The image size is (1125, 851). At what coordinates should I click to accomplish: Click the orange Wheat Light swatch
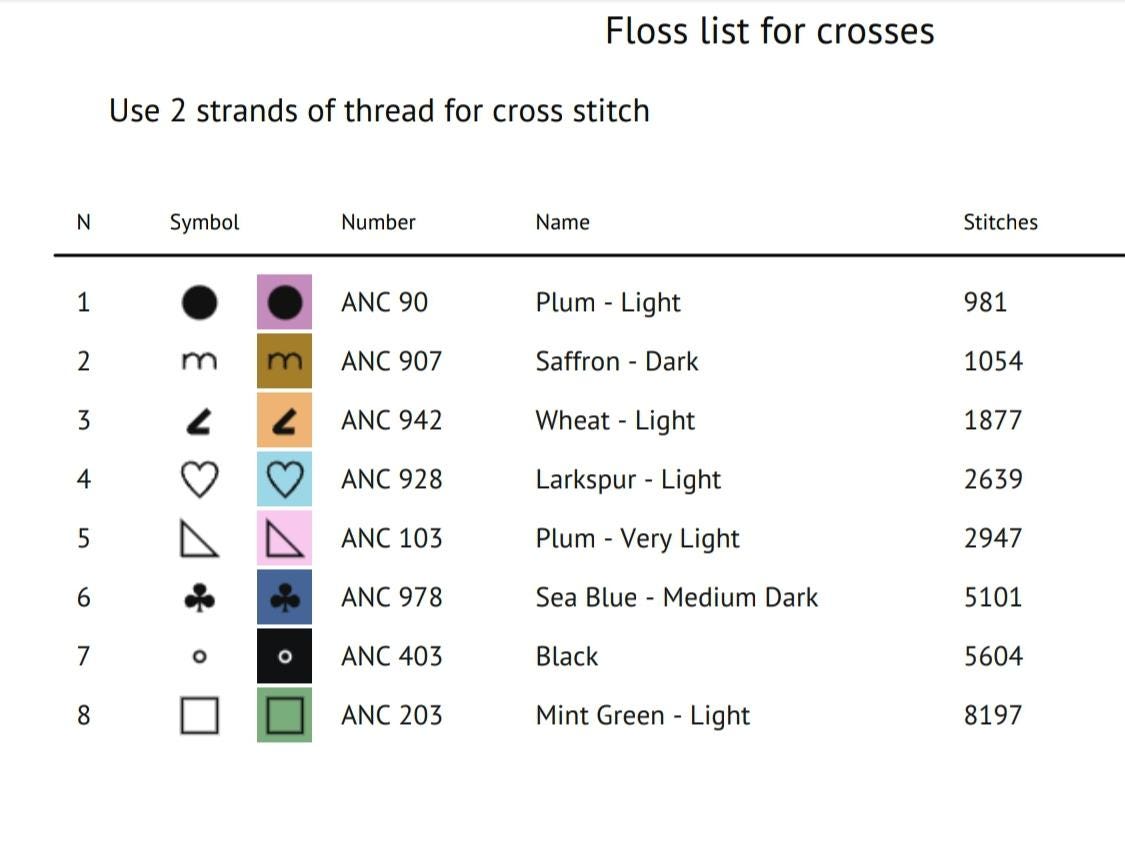(x=284, y=420)
